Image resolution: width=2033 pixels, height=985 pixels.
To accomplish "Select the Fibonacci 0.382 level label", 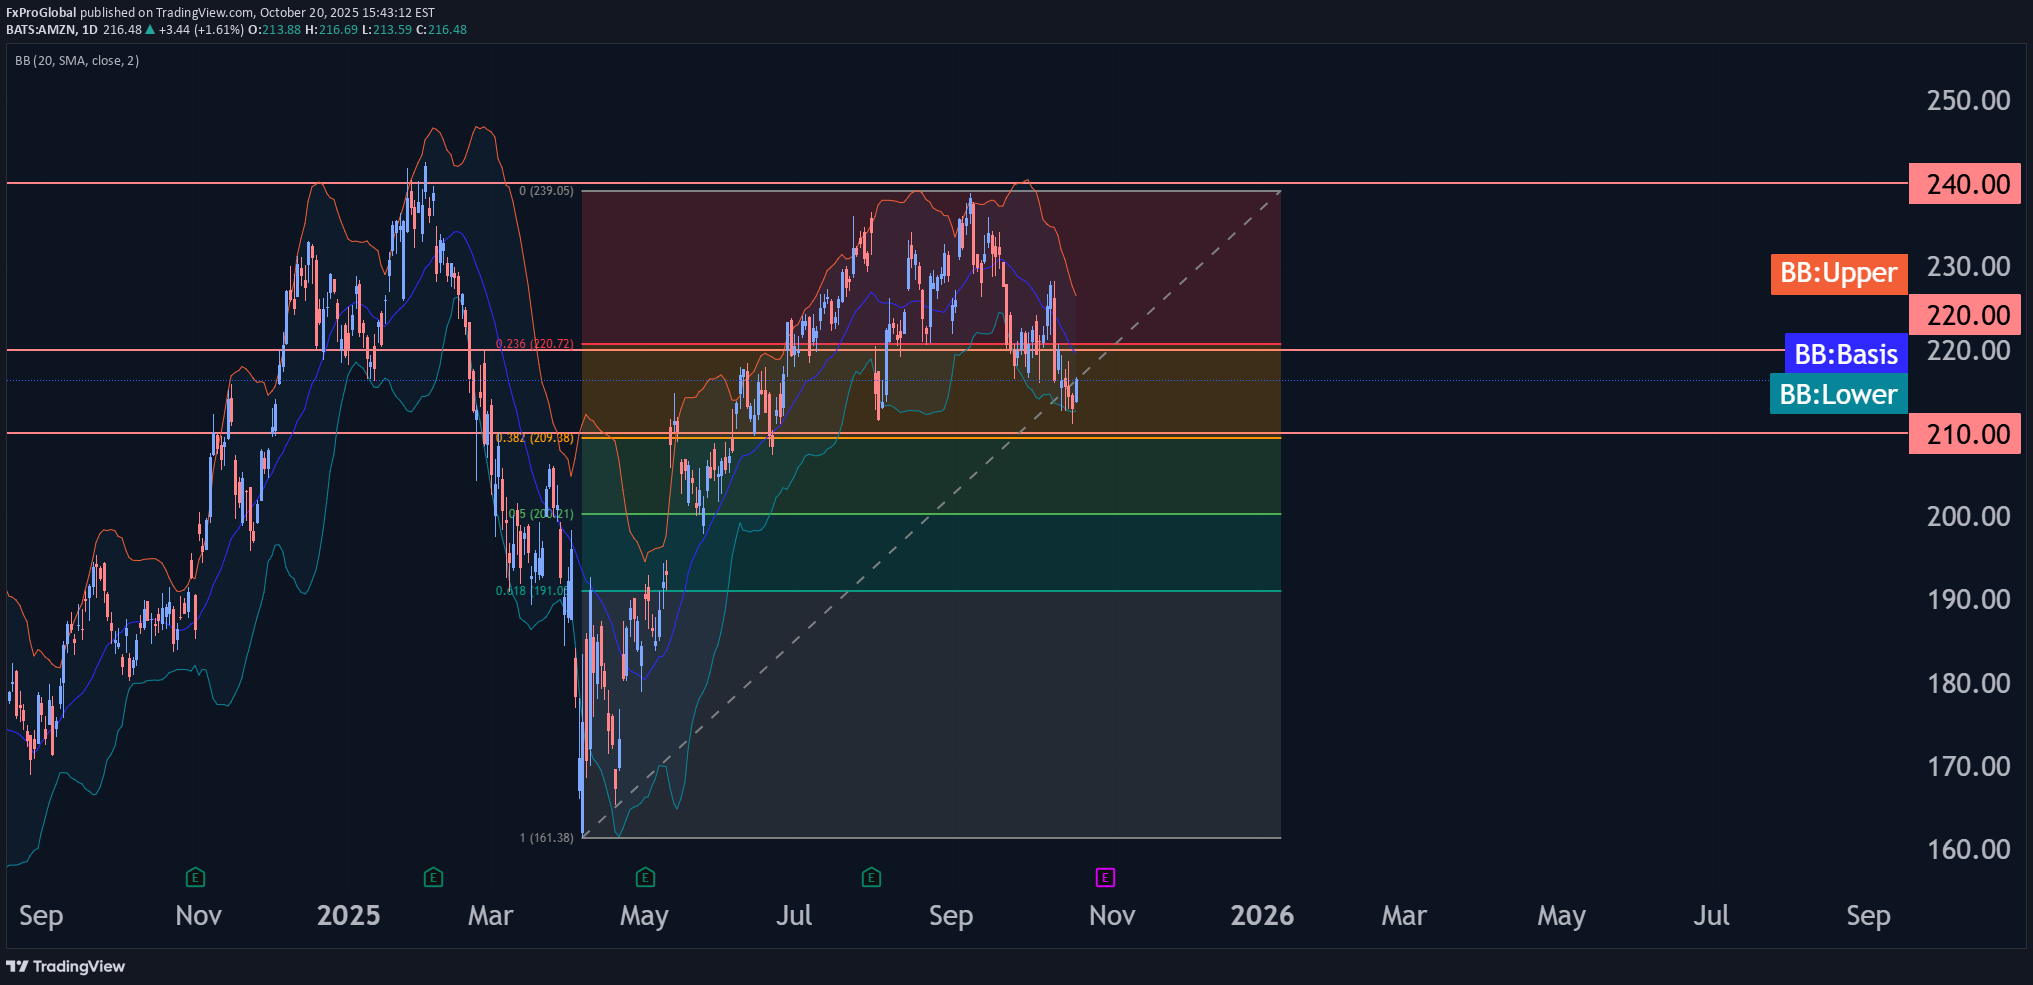I will 536,438.
